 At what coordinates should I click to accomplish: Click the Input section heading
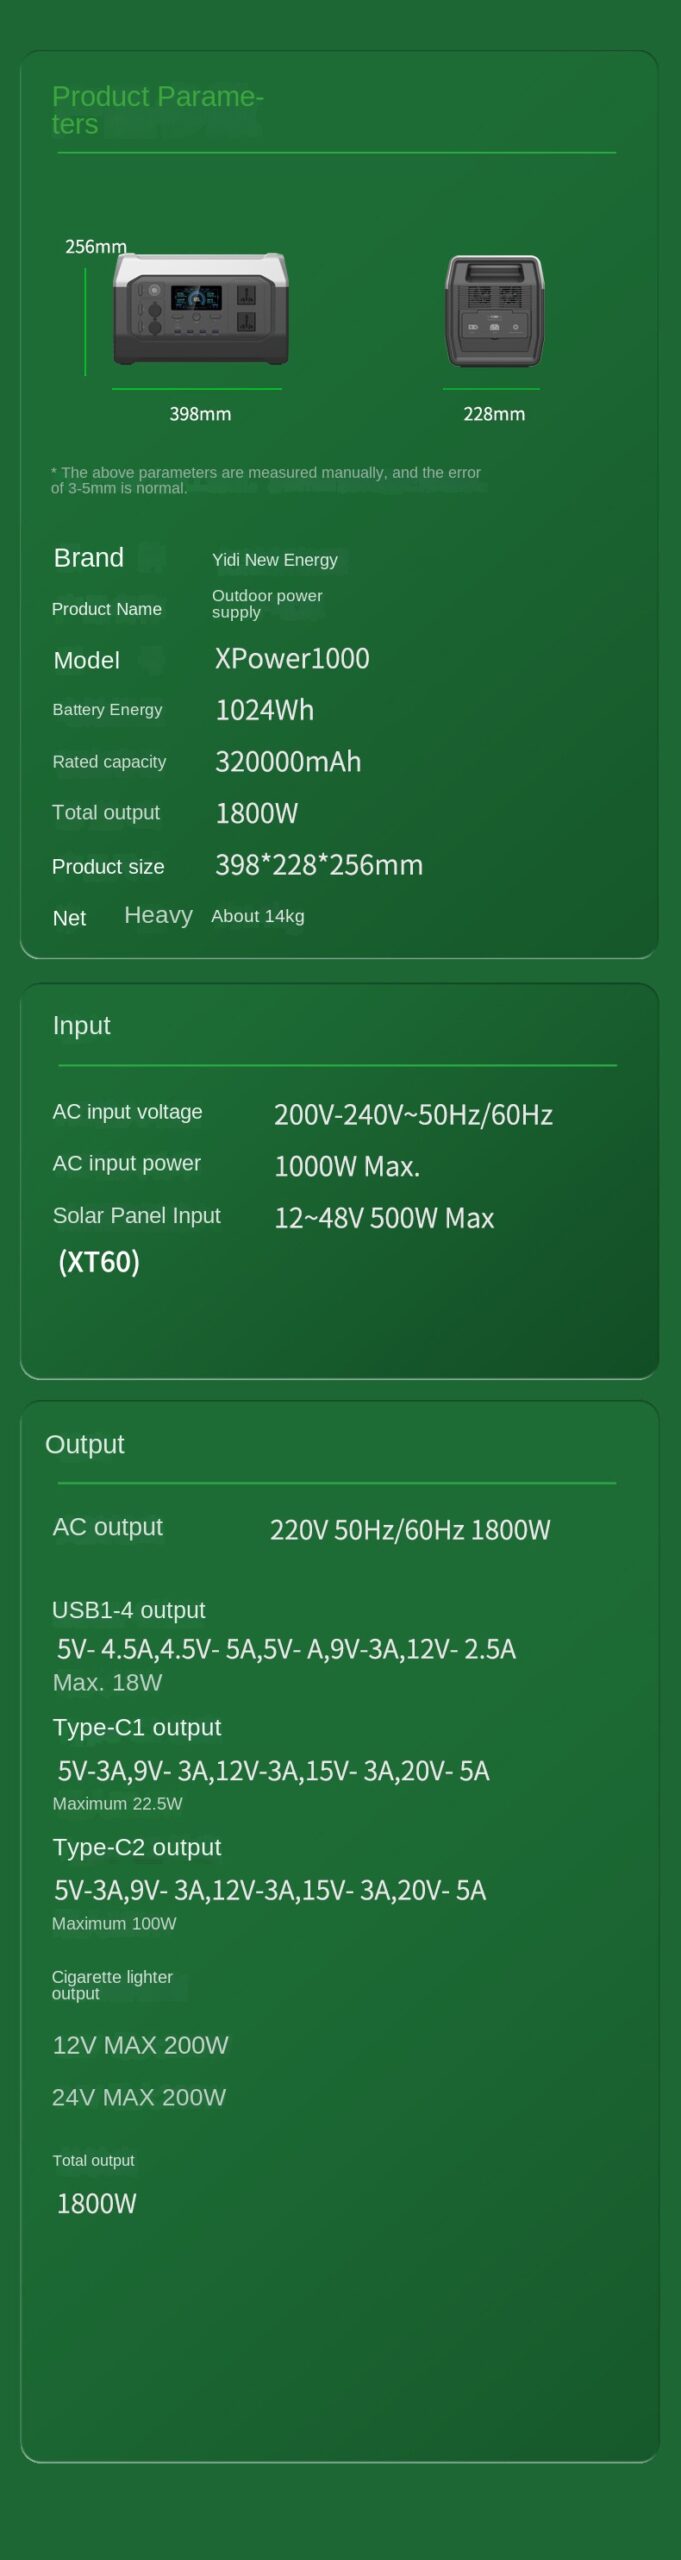pos(81,1026)
